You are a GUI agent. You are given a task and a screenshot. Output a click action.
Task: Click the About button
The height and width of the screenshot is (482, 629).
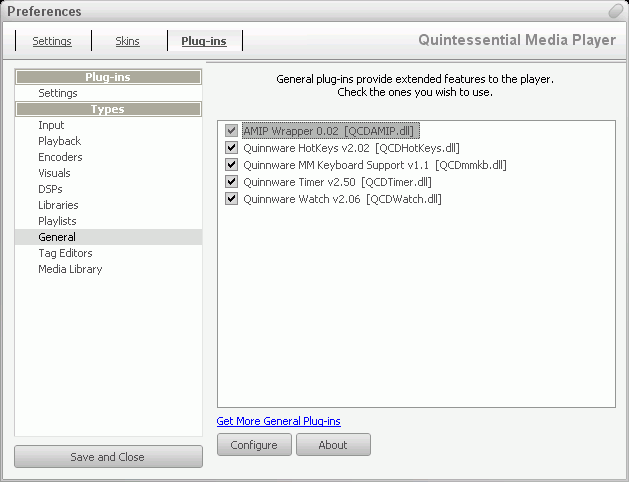333,445
